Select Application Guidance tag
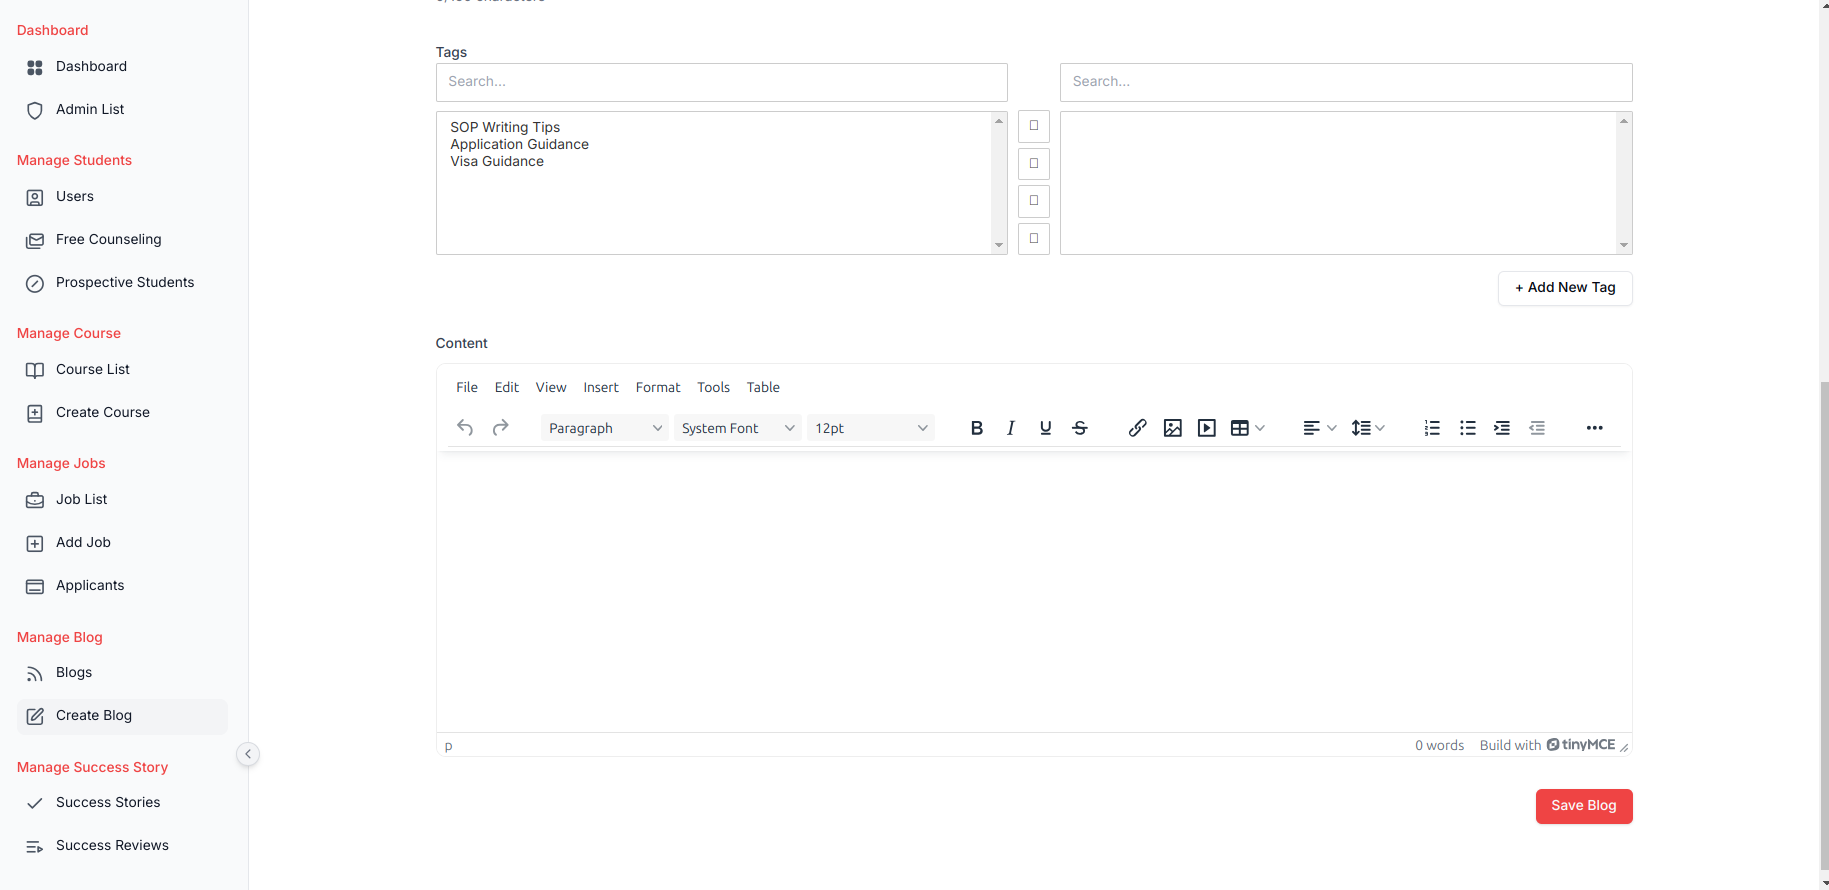 [x=519, y=144]
